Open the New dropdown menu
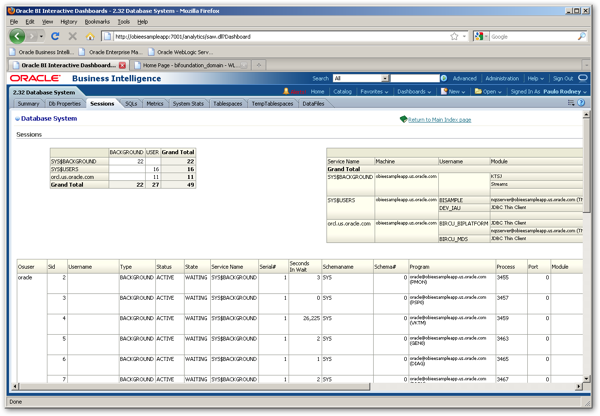Viewport: 600px width, 416px height. pyautogui.click(x=453, y=91)
